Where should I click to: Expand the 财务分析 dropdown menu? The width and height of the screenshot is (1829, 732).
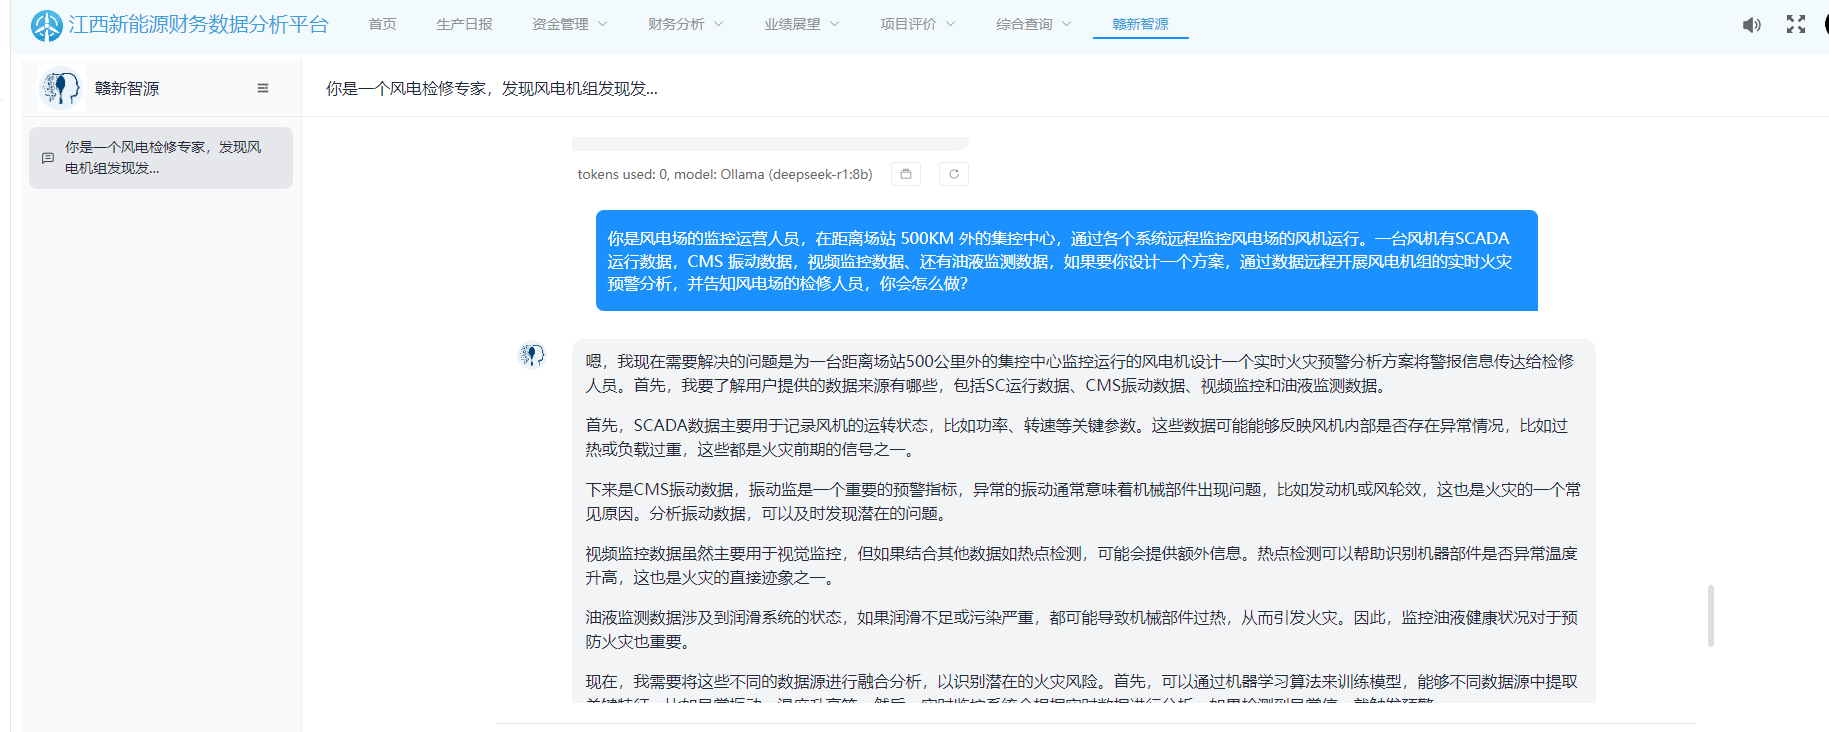pos(685,24)
